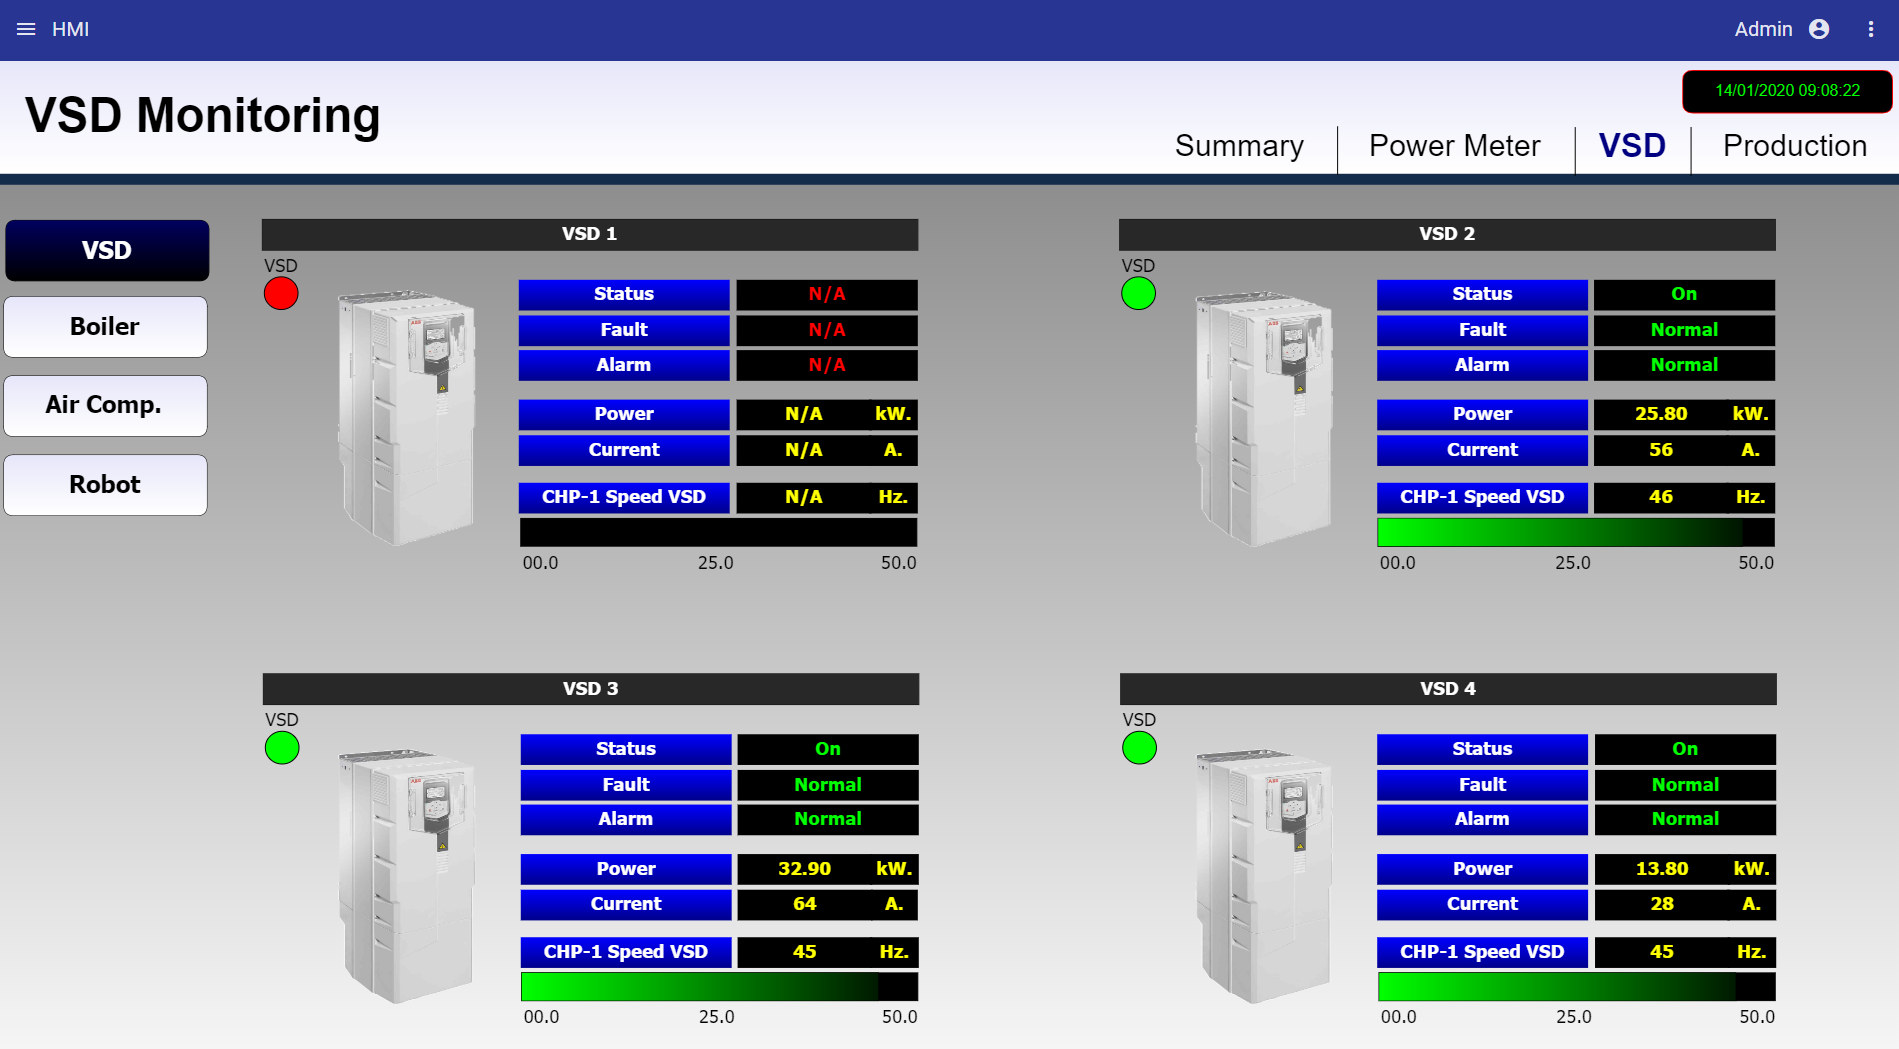Screen dimensions: 1899x1049
Task: Click the VSD 1 drive unit image
Action: tap(405, 417)
